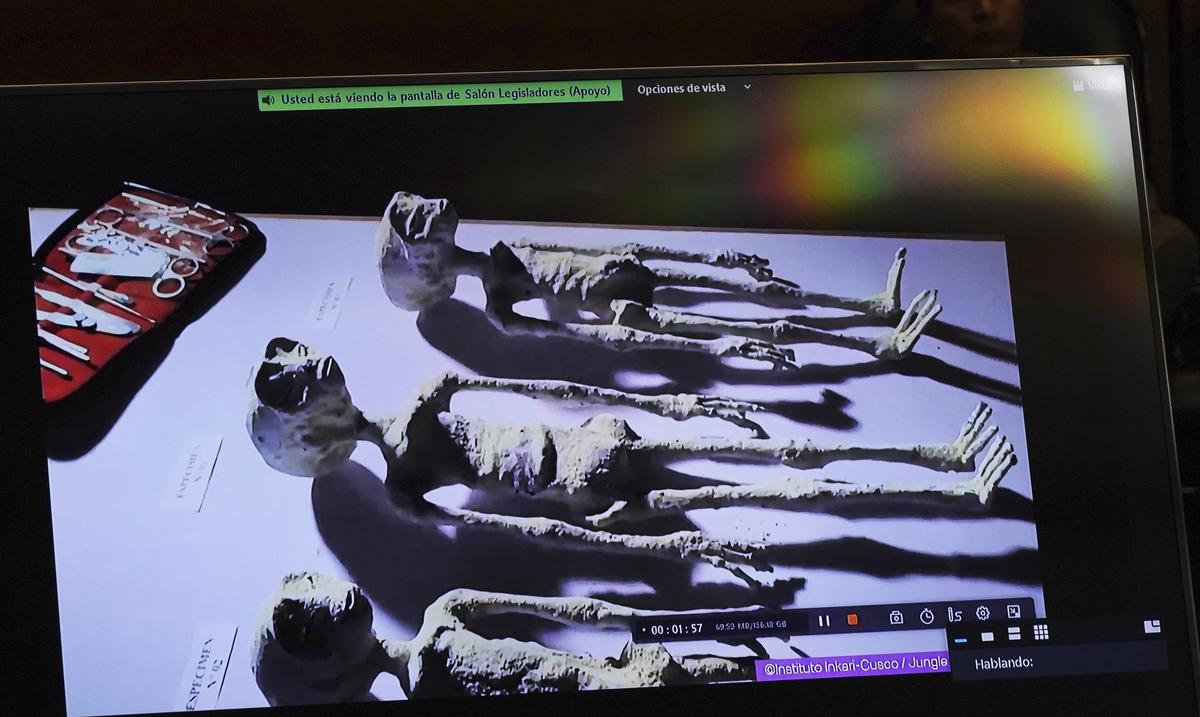Pause the screen recording

pyautogui.click(x=826, y=618)
